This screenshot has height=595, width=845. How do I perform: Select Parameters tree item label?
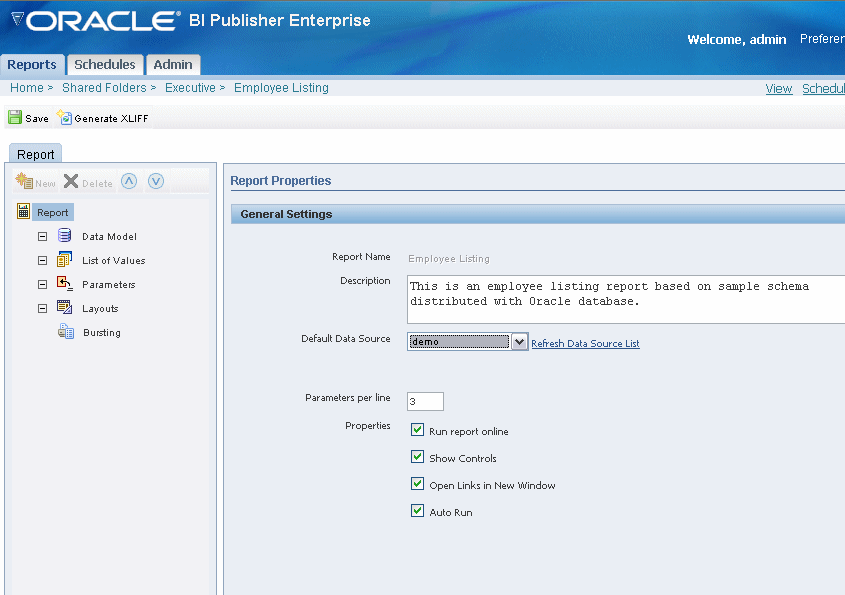(109, 285)
